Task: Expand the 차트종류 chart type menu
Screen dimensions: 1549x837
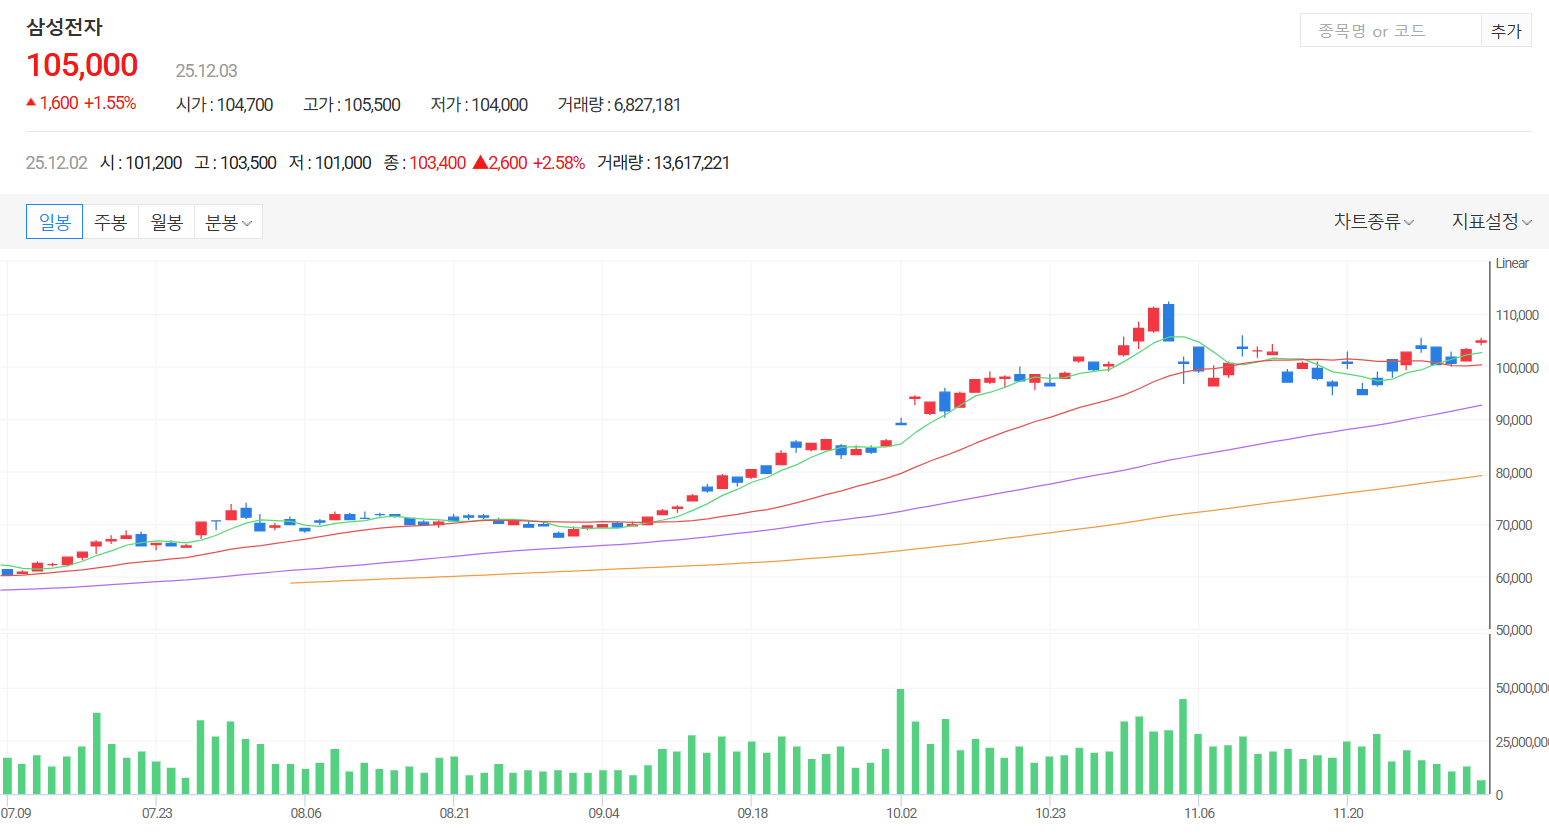Action: pyautogui.click(x=1374, y=221)
